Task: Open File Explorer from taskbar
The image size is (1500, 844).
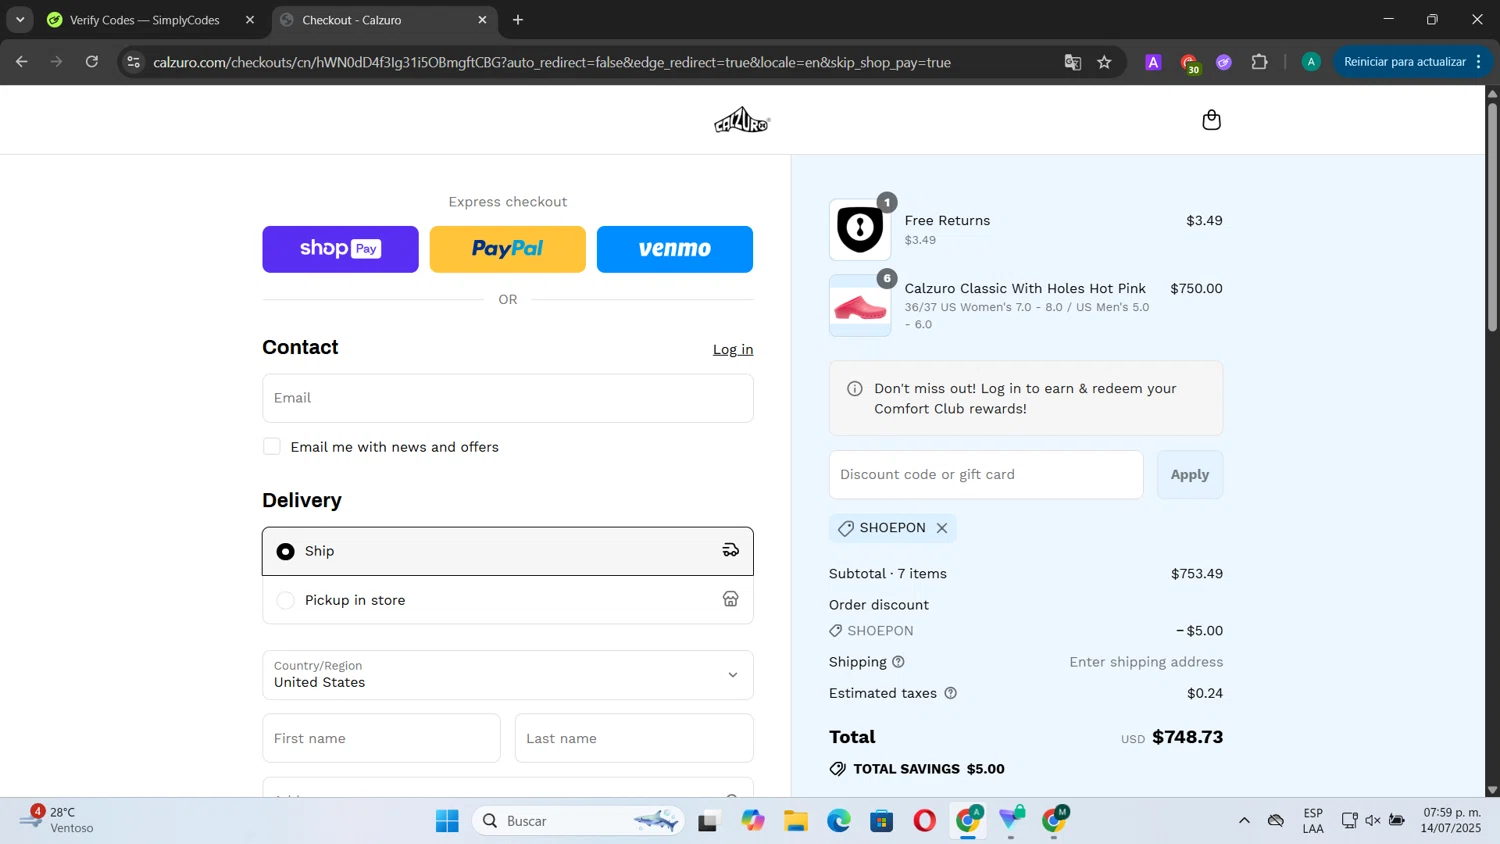Action: [796, 821]
